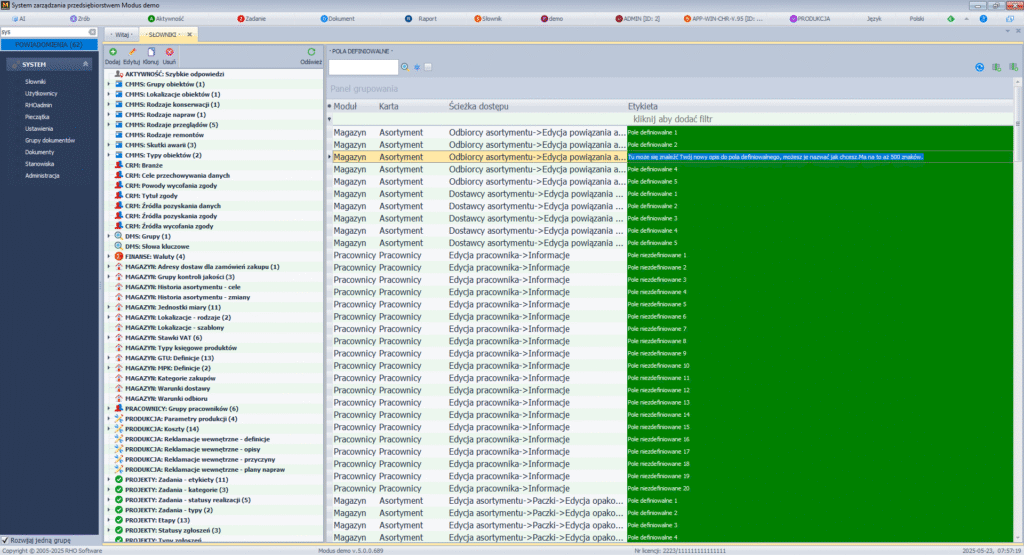
Task: Open Ustawienia in the sidebar
Action: 39,129
